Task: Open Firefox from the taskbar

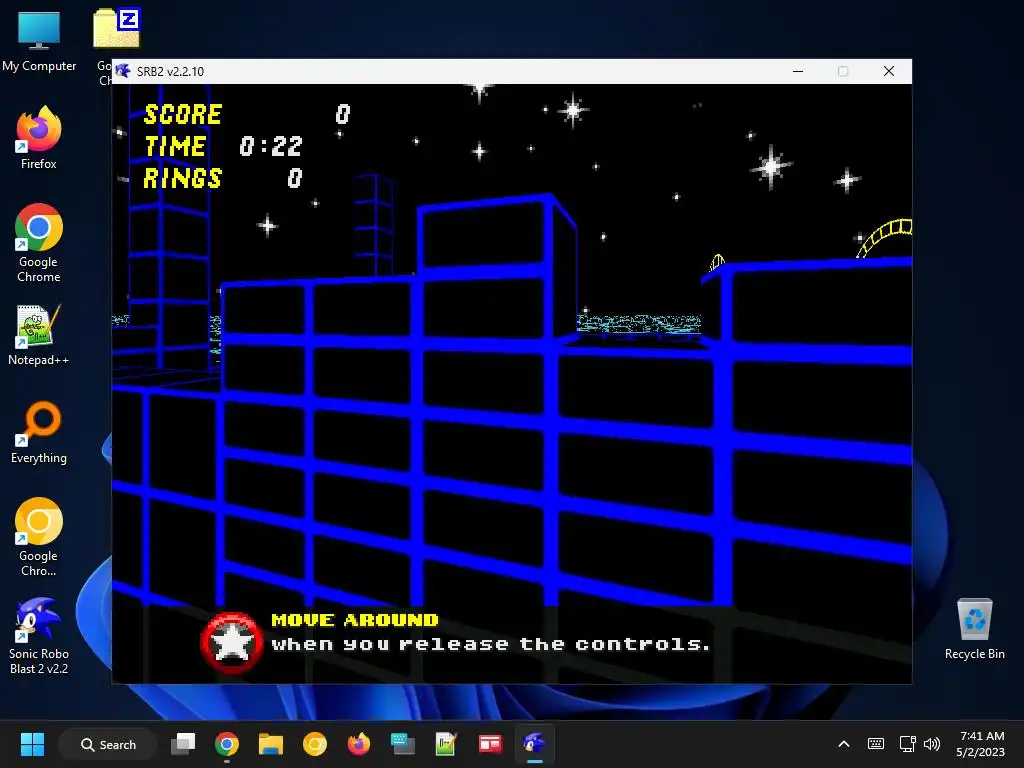Action: [359, 744]
